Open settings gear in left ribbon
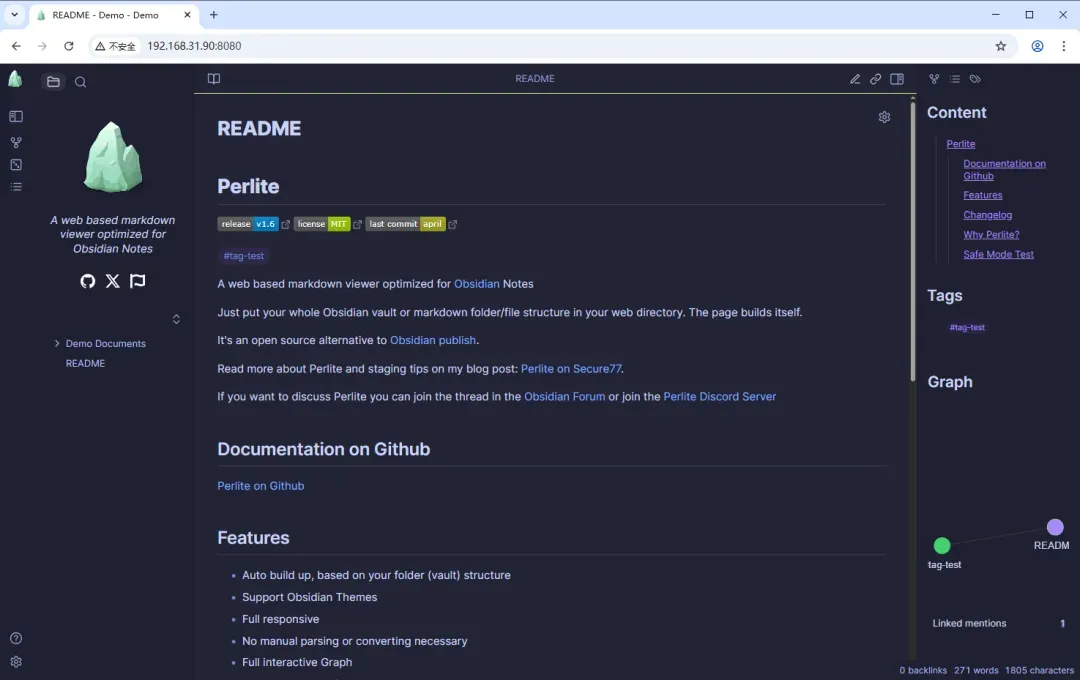1080x680 pixels. coord(16,661)
